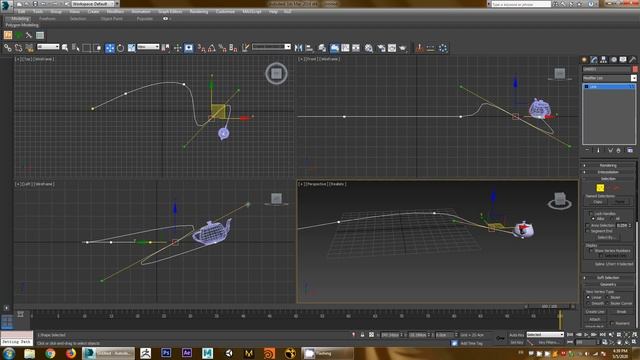This screenshot has width=640, height=360.
Task: Open the Layer Manager
Action: click(x=322, y=48)
